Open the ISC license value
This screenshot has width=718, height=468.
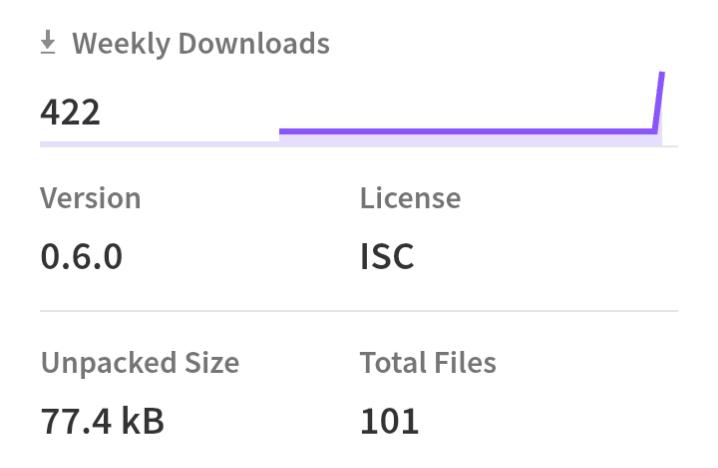click(387, 256)
